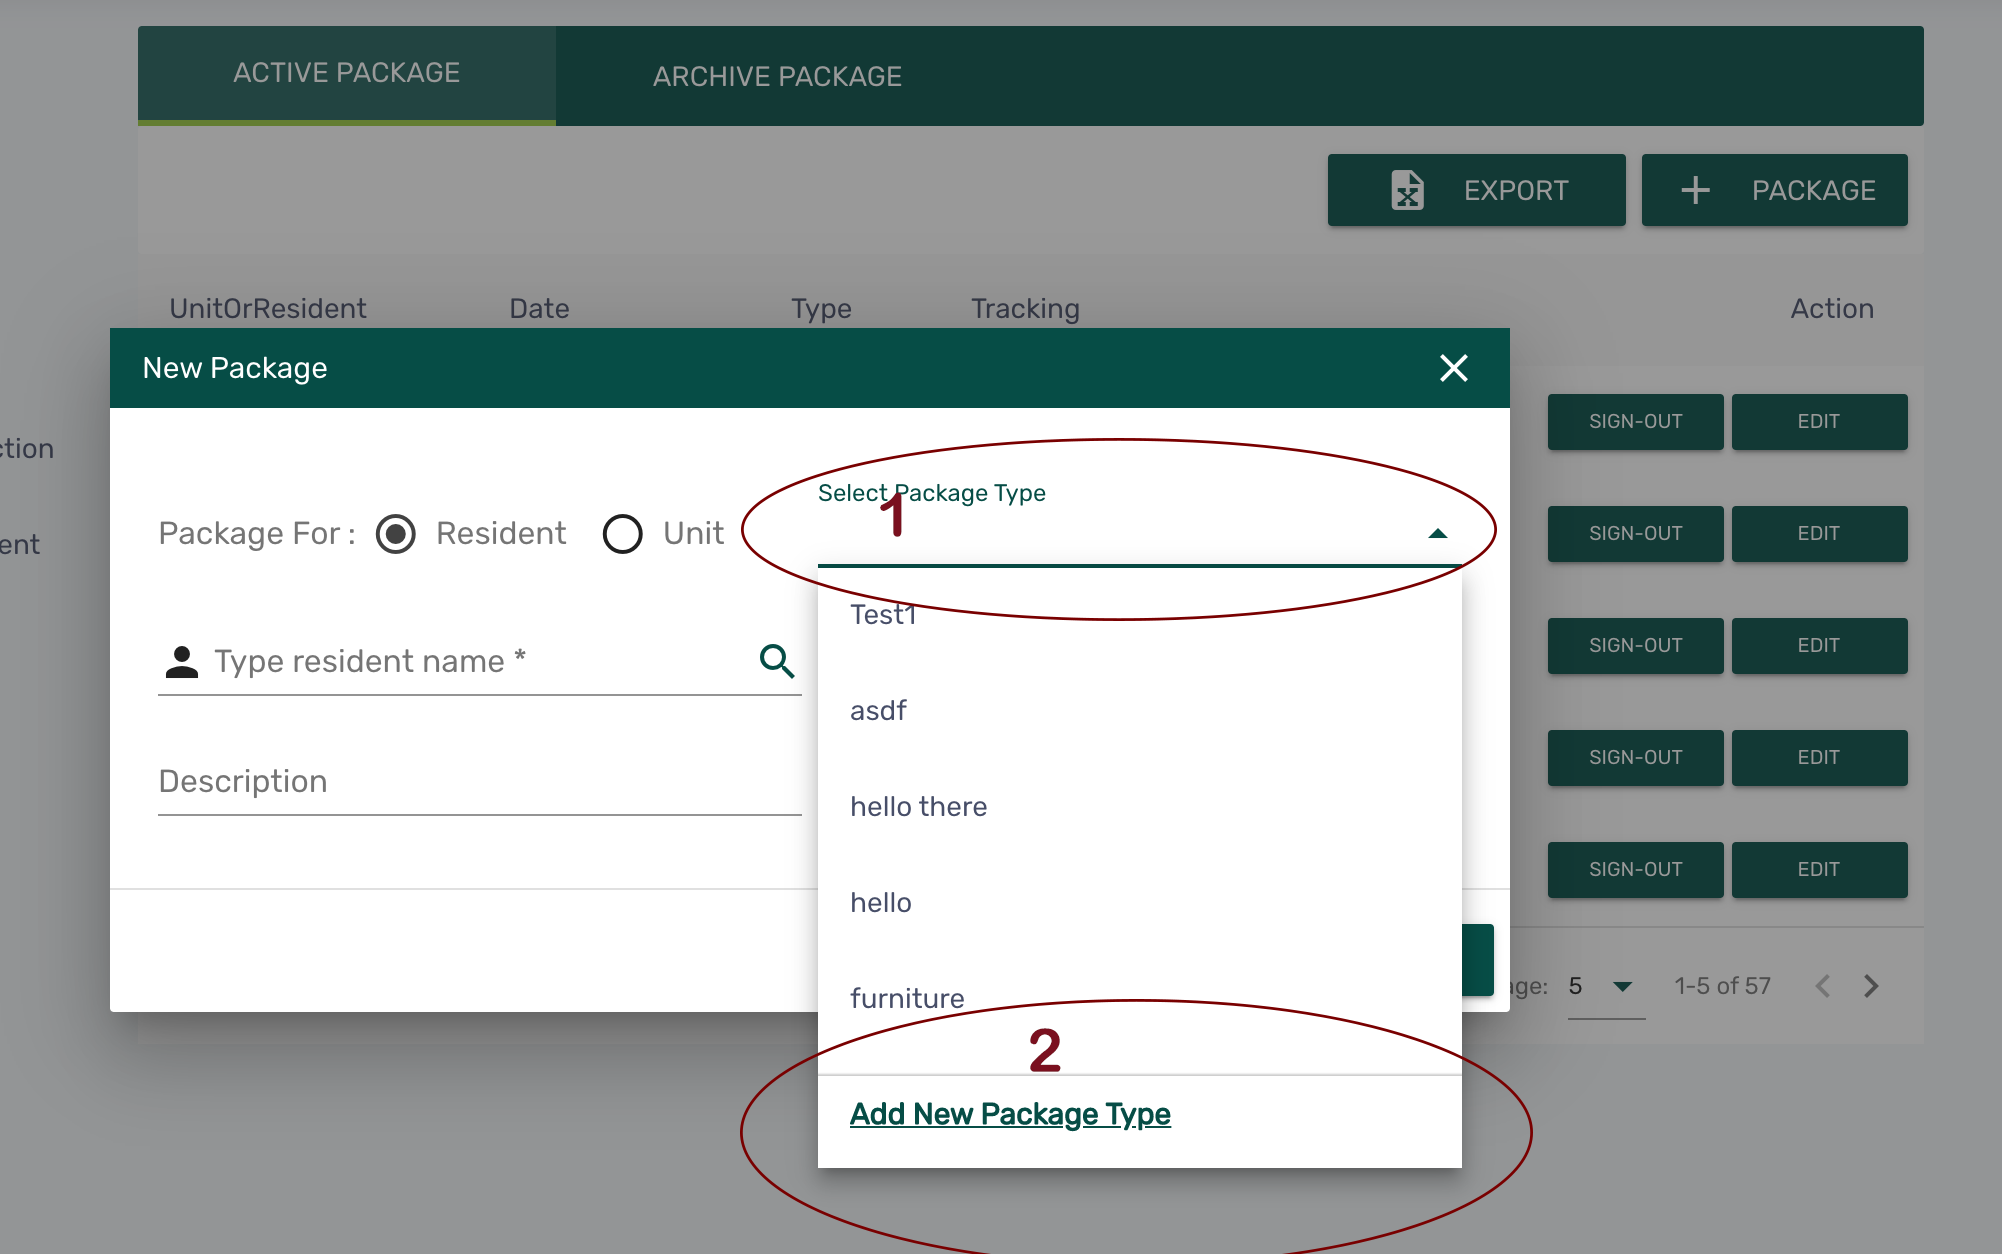Screen dimensions: 2002x1254
Task: Choose 'furniture' from package type list
Action: click(x=907, y=998)
